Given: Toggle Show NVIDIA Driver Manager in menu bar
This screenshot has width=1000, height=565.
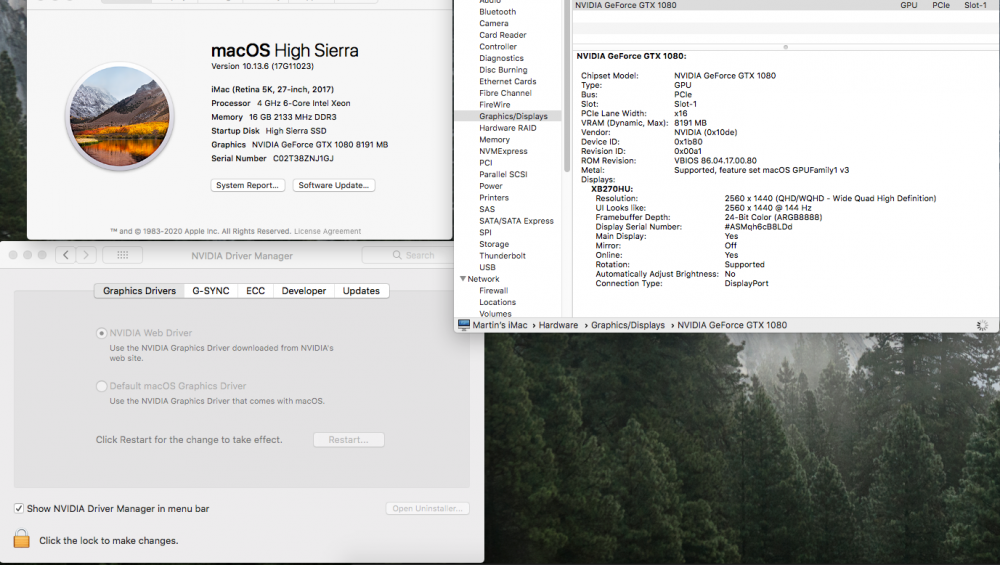Looking at the screenshot, I should point(19,509).
